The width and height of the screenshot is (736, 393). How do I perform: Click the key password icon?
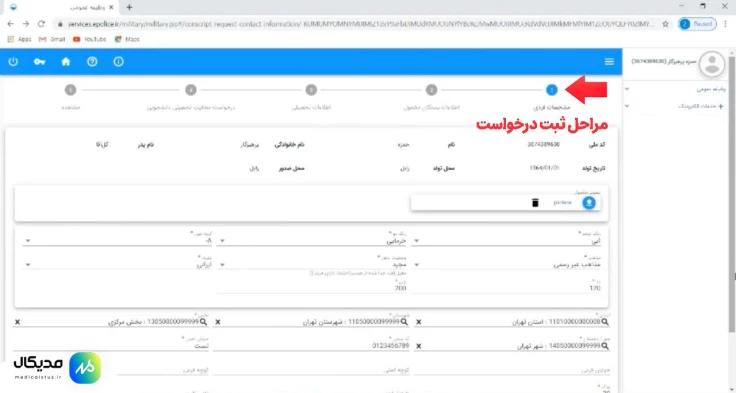coord(39,62)
